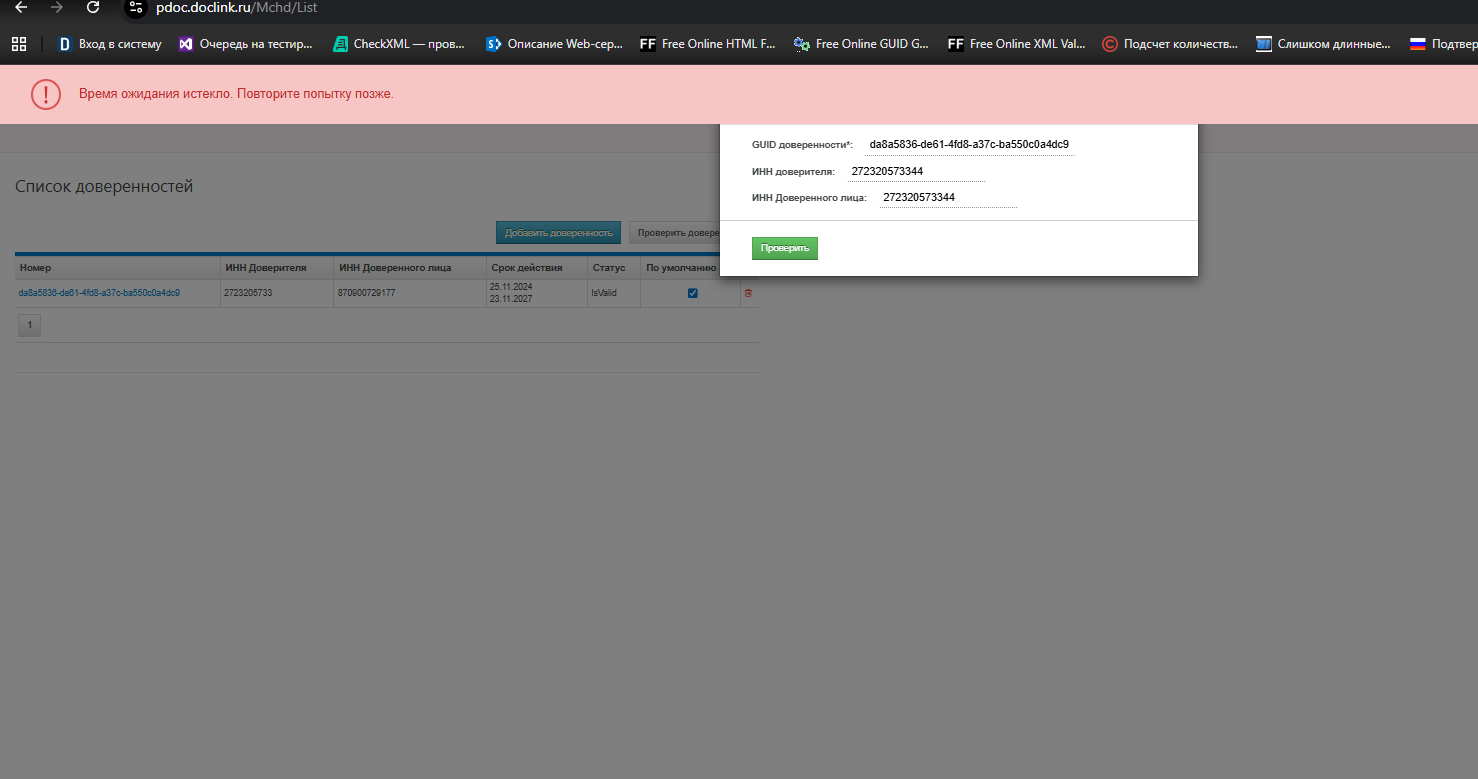Click the 'Статус' column header

pyautogui.click(x=614, y=268)
